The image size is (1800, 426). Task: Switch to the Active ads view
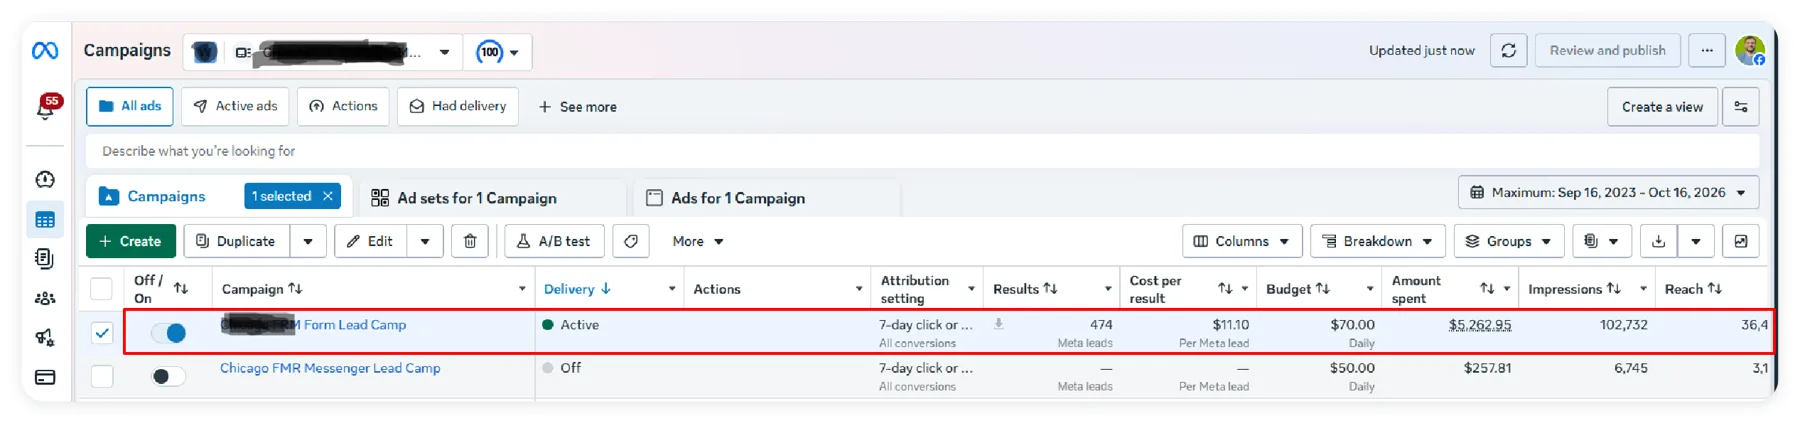[235, 106]
